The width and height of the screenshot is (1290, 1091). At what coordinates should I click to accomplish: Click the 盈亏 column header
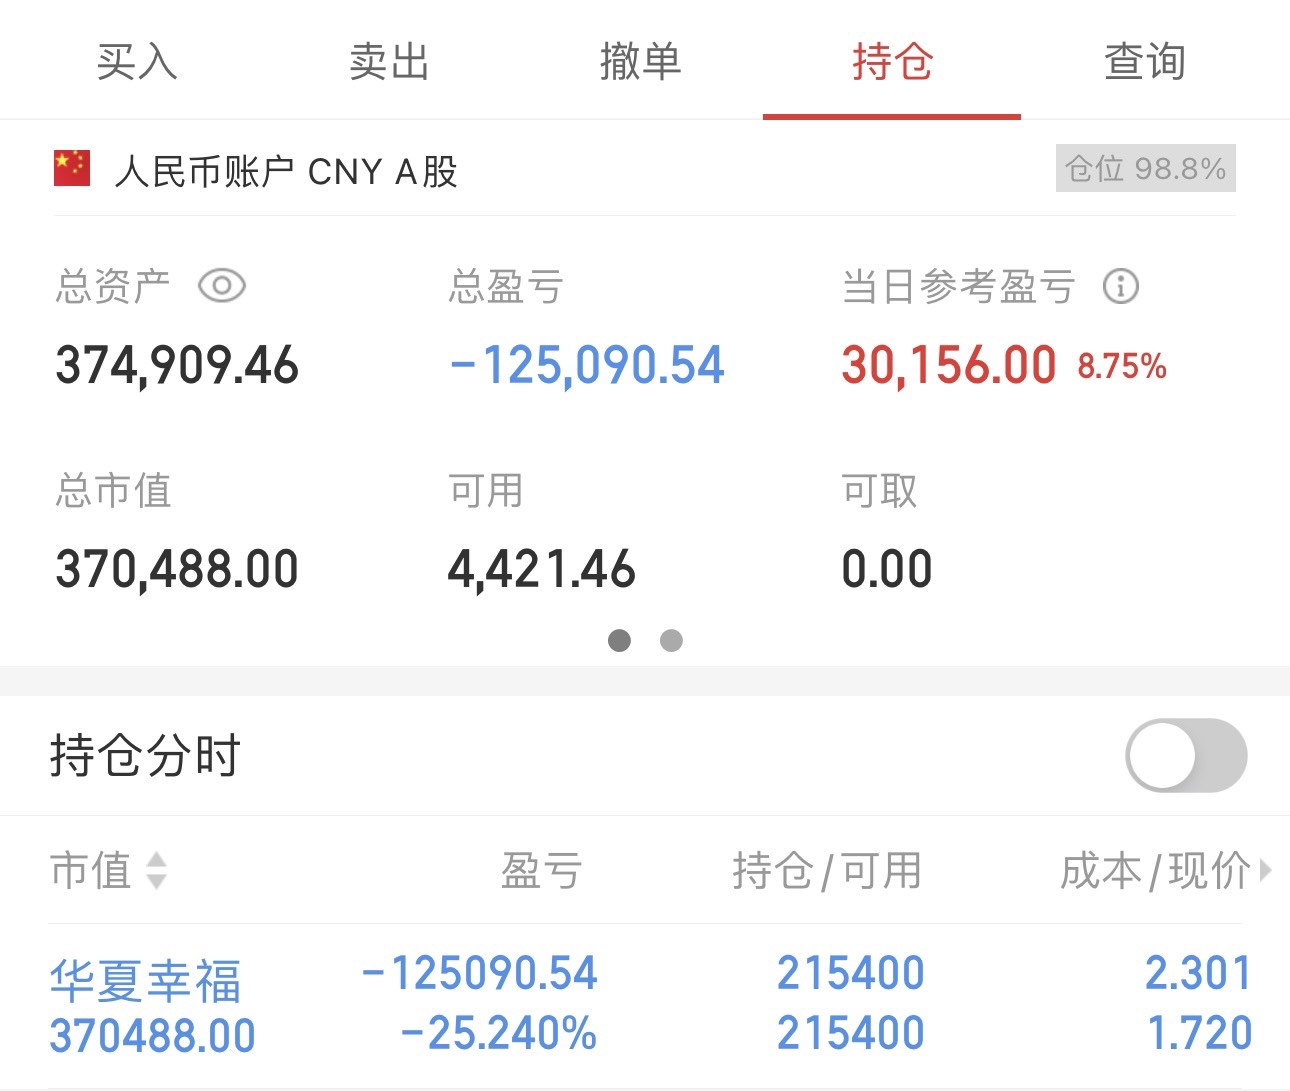(x=541, y=870)
